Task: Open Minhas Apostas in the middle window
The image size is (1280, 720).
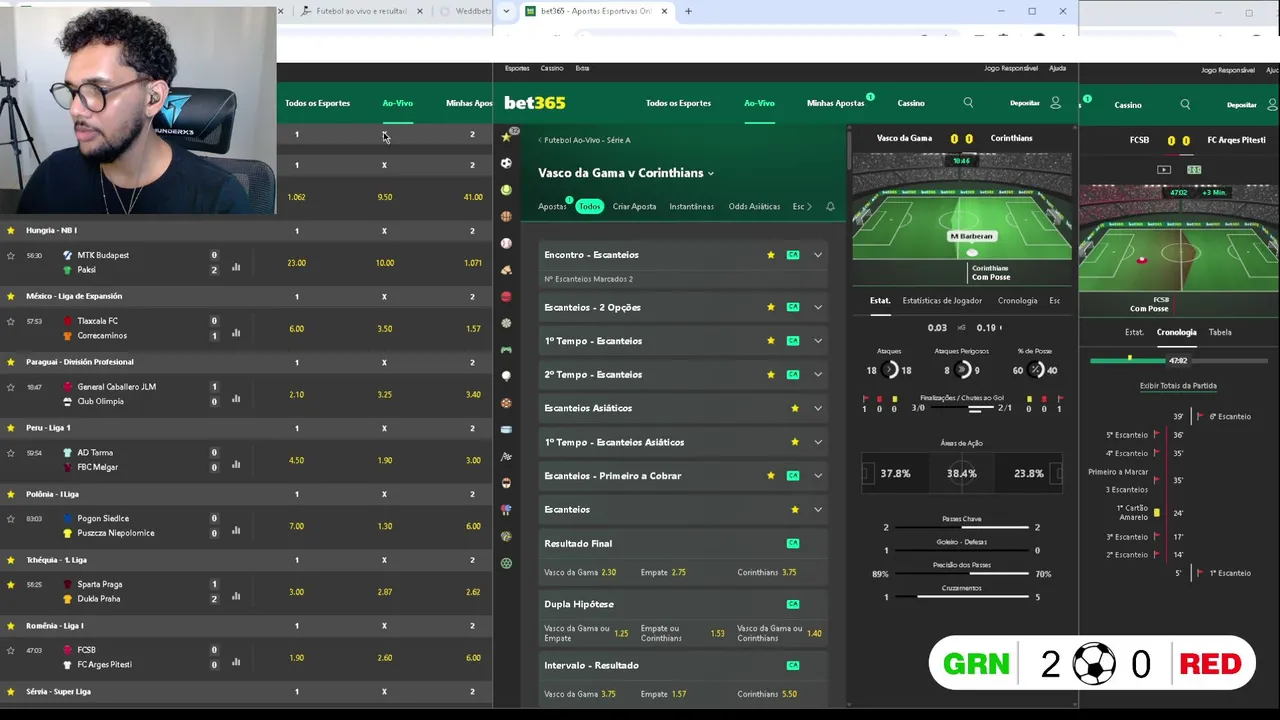Action: tap(835, 103)
